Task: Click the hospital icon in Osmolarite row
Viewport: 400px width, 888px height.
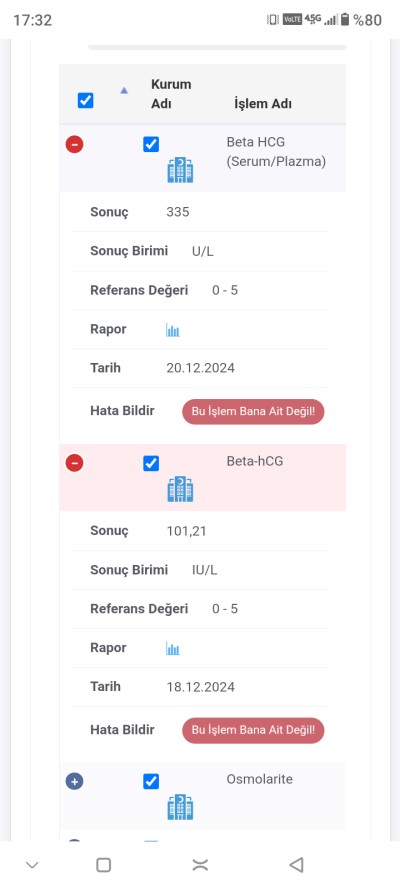Action: coord(180,807)
